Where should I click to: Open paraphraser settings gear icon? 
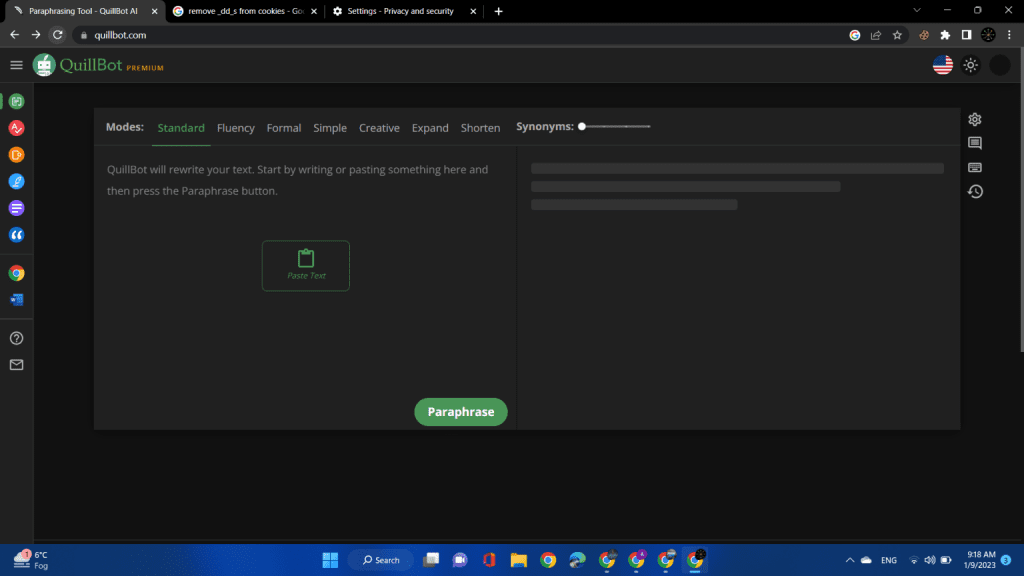coord(974,120)
